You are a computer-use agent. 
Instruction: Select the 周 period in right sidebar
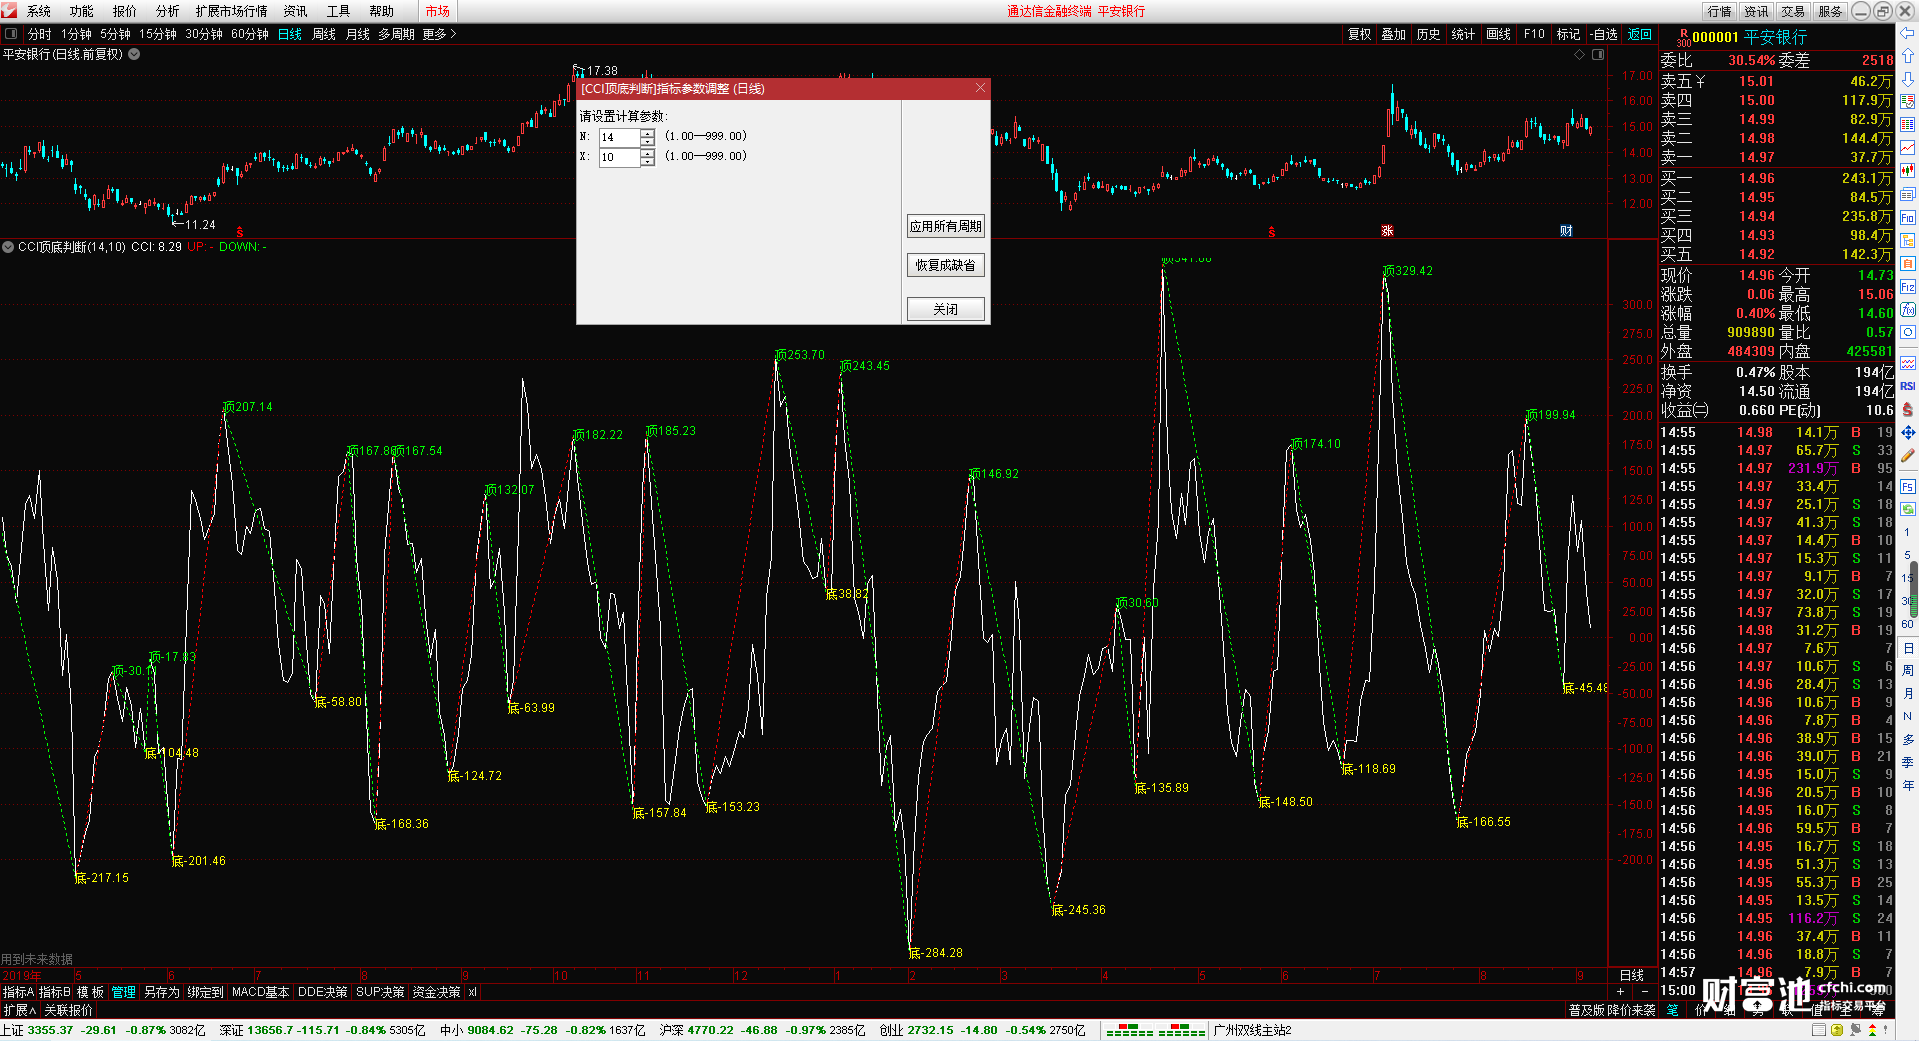pos(1908,670)
